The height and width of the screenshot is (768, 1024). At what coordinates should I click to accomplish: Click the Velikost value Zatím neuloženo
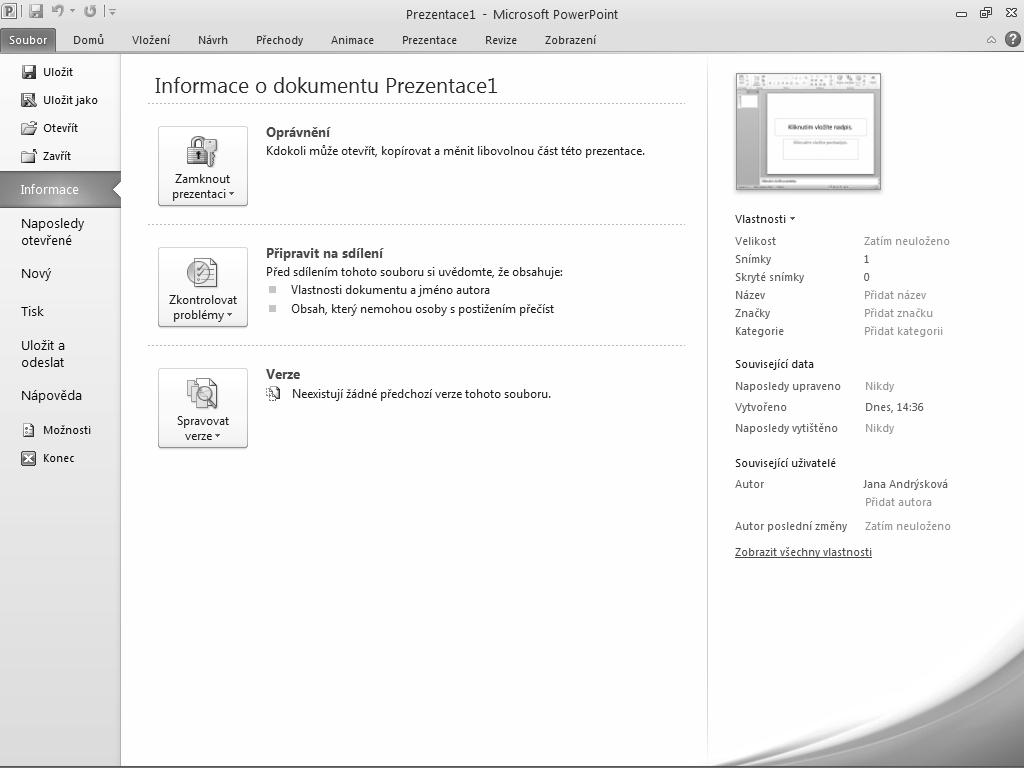coord(906,241)
